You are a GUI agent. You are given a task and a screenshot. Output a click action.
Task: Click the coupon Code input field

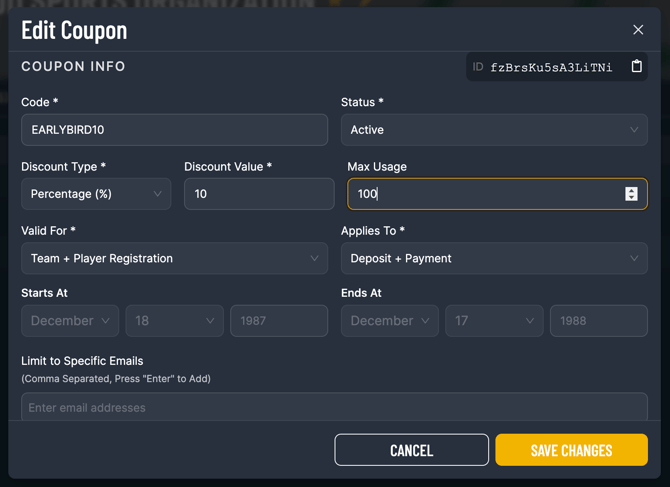(x=174, y=130)
